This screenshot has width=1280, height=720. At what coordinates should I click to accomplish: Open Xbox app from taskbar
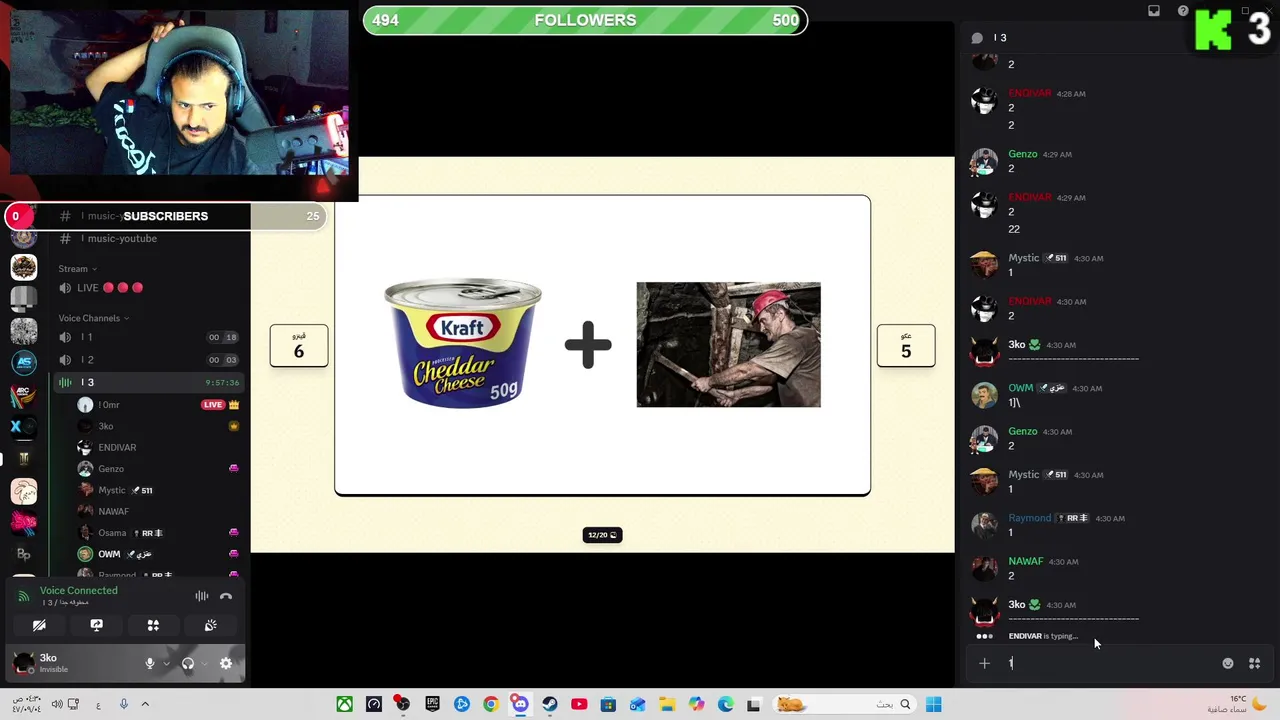[x=344, y=704]
